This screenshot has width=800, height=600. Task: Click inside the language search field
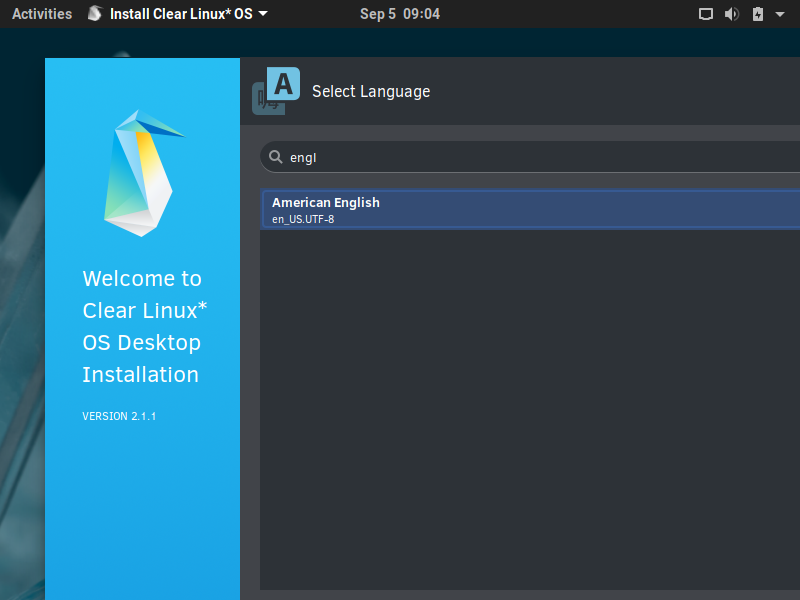450,157
